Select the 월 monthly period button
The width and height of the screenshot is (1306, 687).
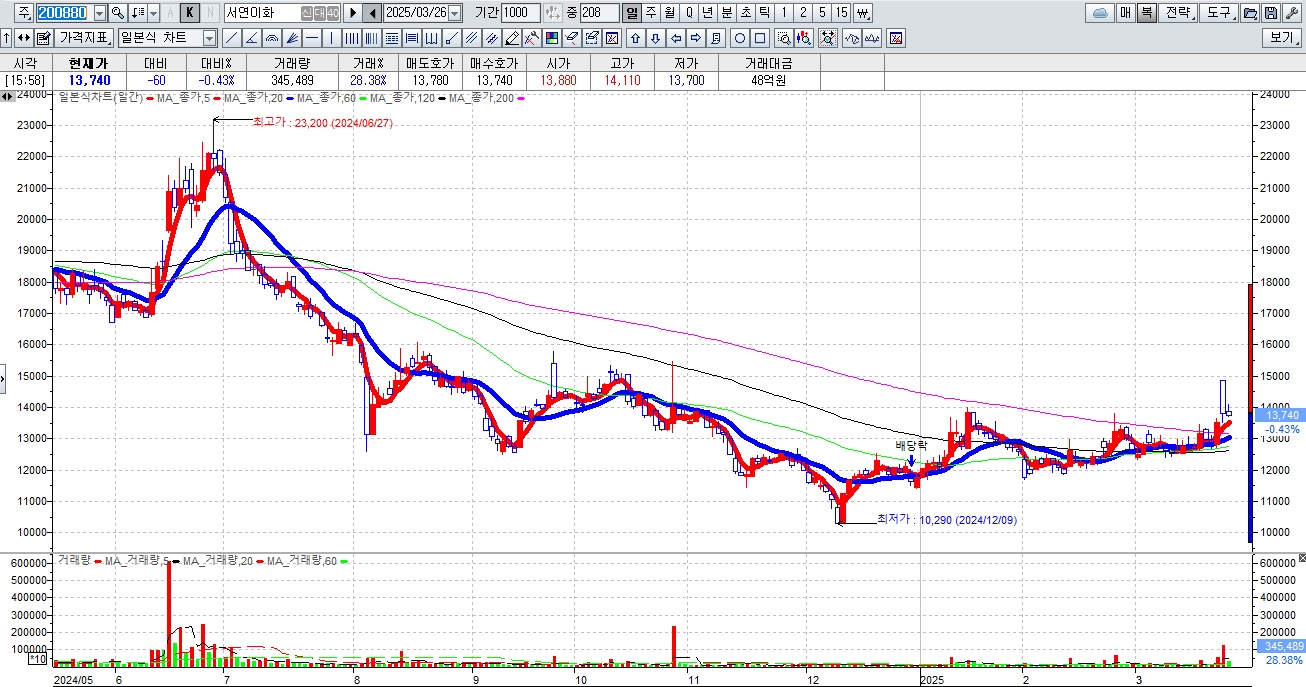pos(670,13)
